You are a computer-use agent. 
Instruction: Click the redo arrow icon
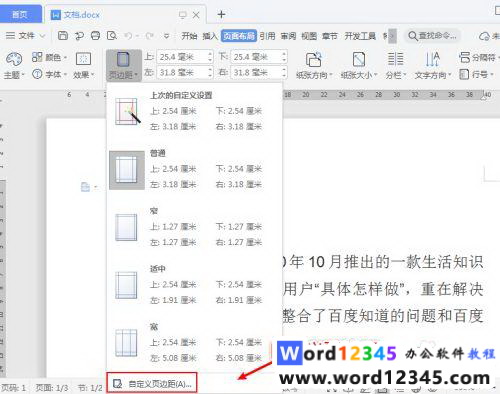[x=149, y=35]
